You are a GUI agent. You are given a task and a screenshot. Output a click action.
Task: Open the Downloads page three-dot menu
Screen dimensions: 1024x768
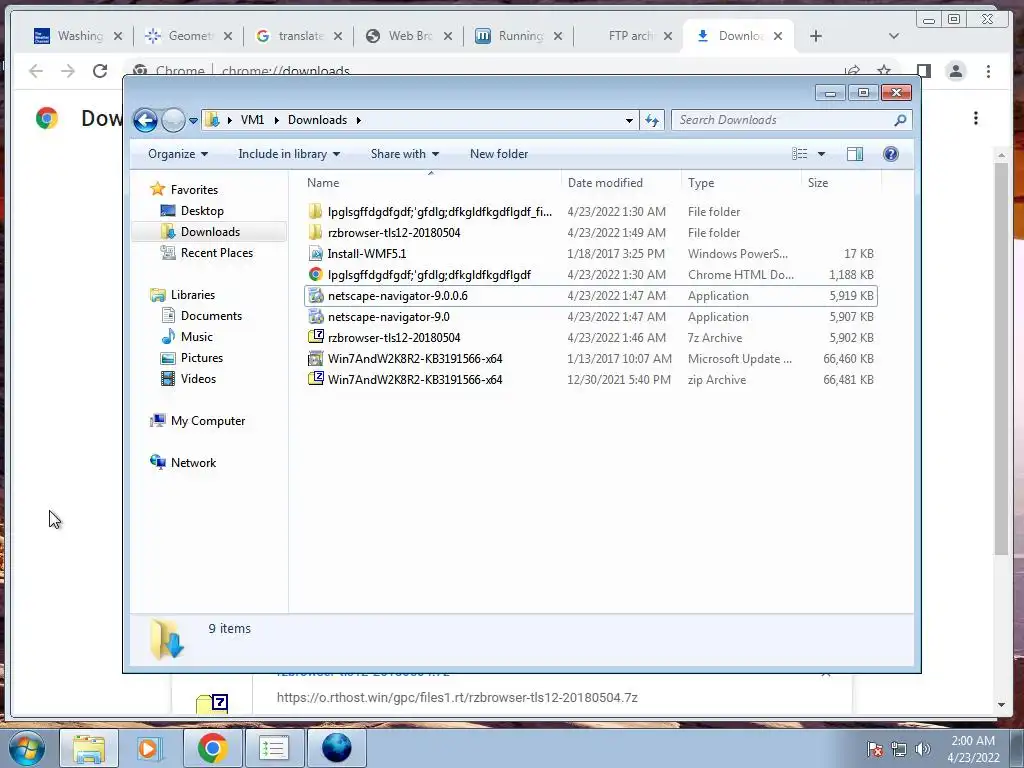(x=976, y=118)
